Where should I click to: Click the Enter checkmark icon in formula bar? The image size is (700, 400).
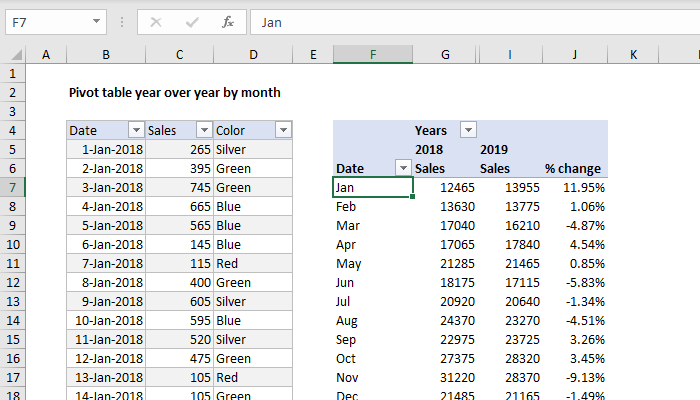191,21
